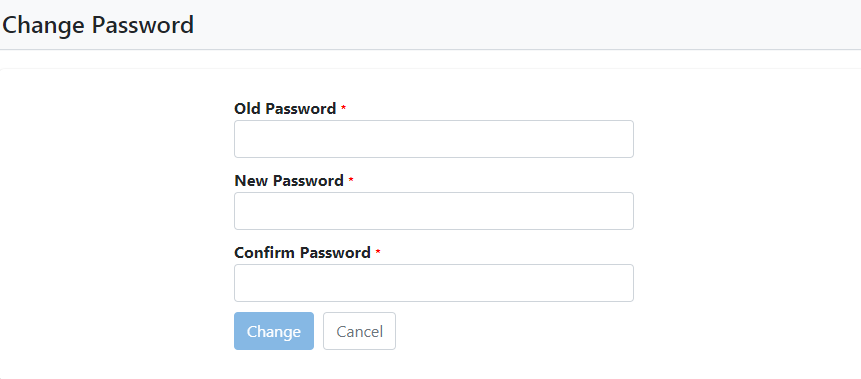Activate the Confirm Password input field

point(434,283)
